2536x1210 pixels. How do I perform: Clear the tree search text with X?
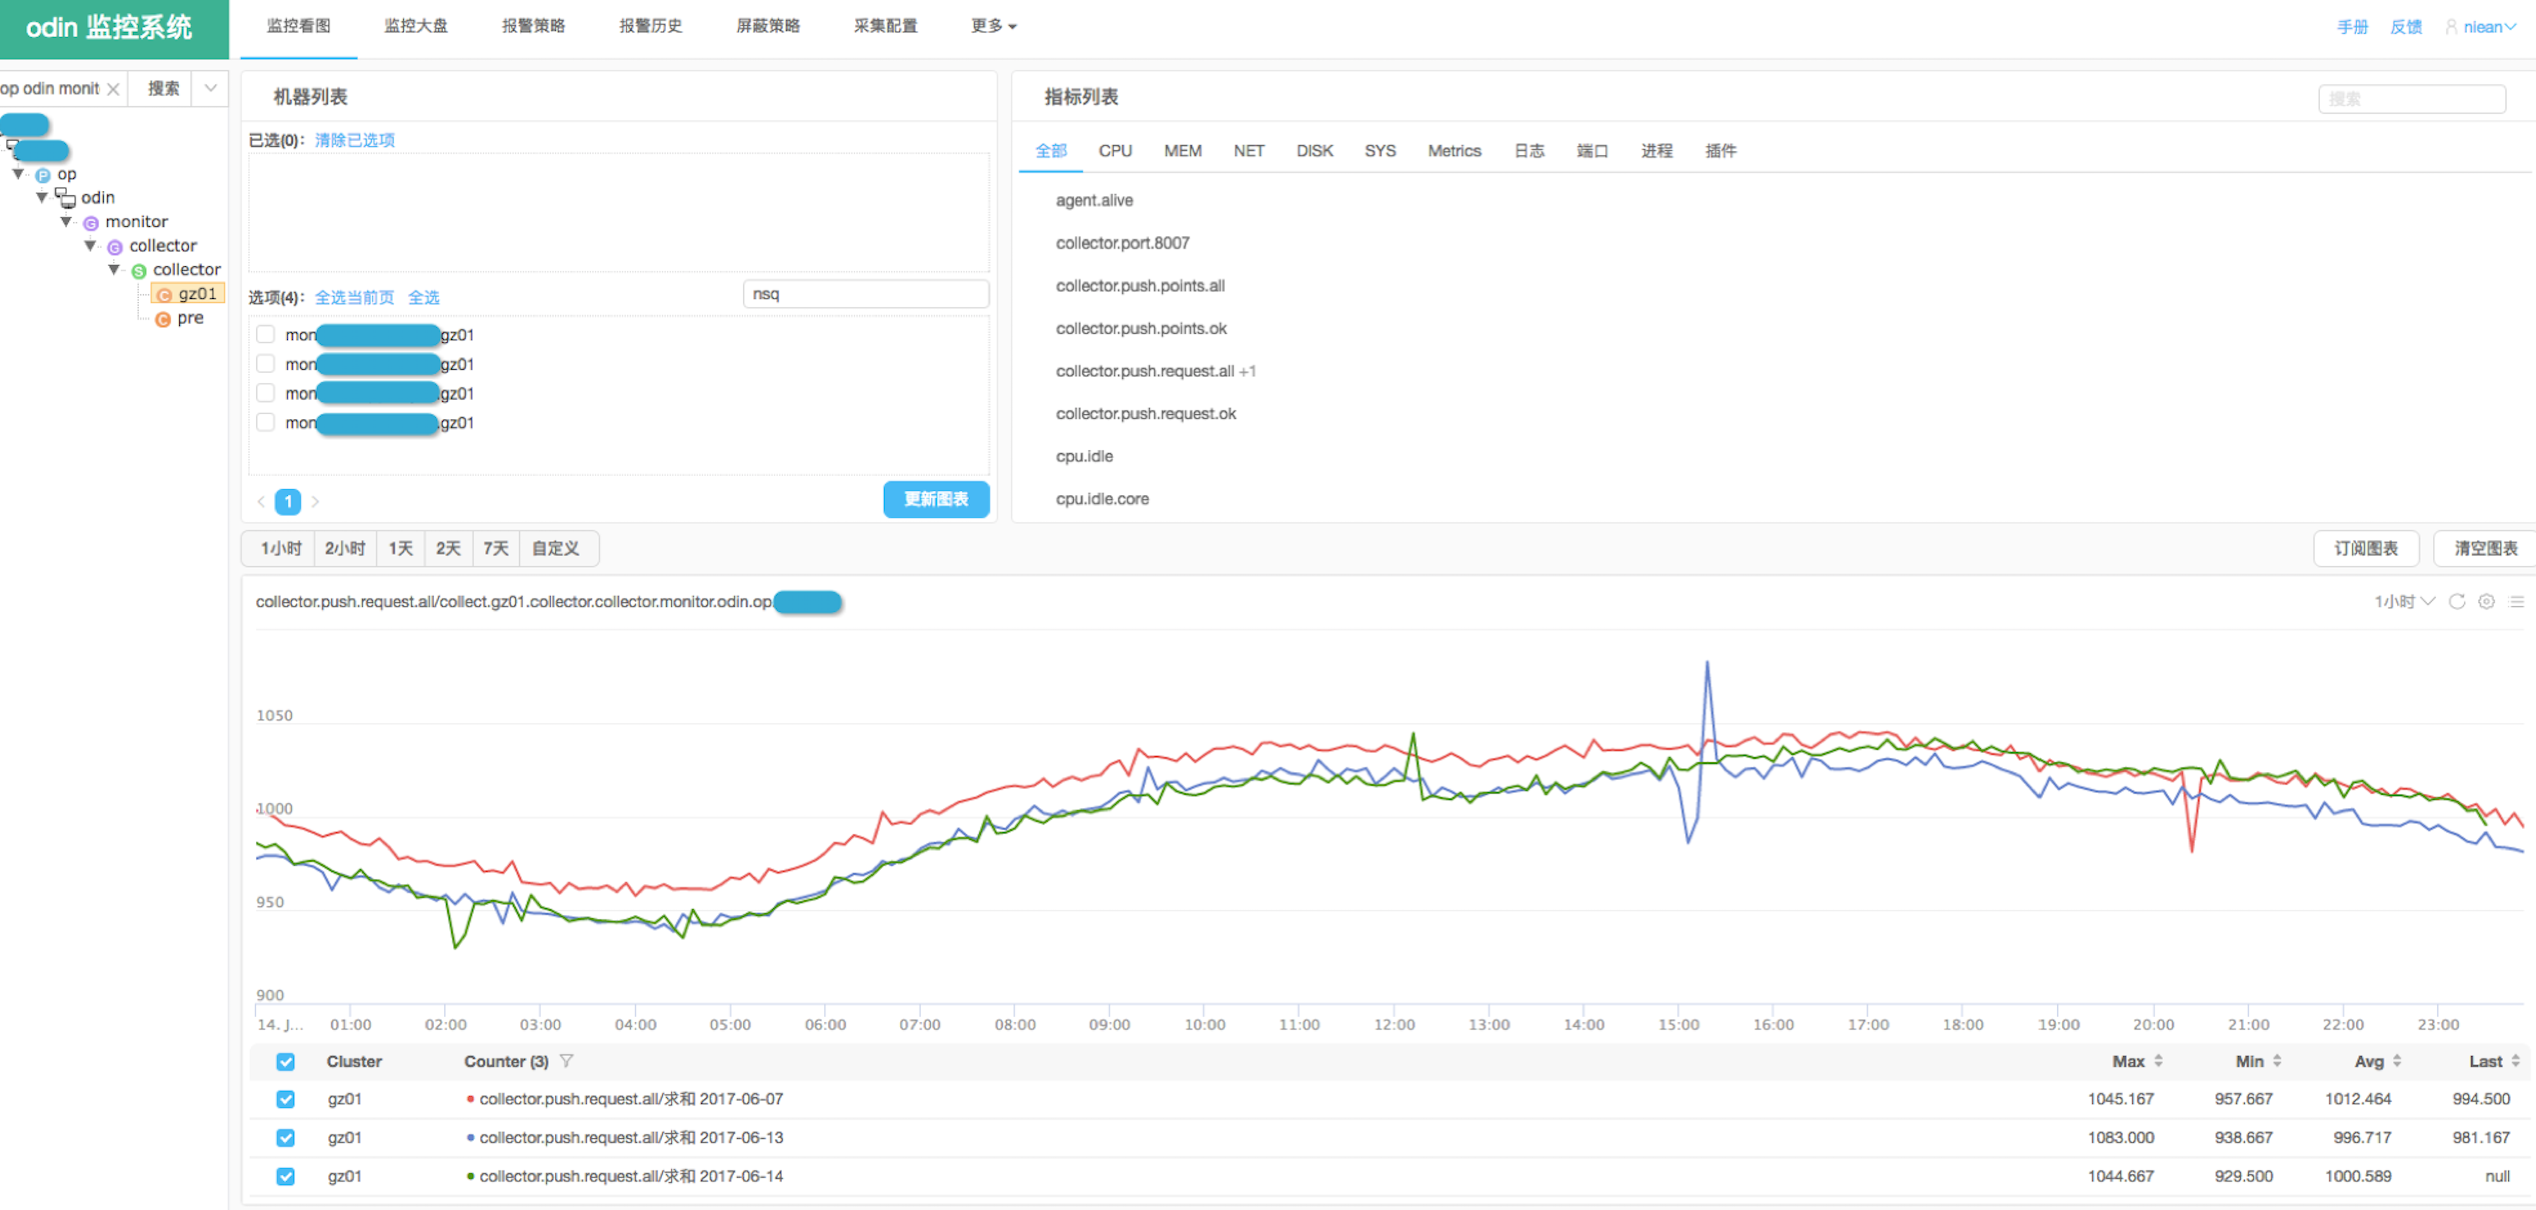pyautogui.click(x=114, y=89)
